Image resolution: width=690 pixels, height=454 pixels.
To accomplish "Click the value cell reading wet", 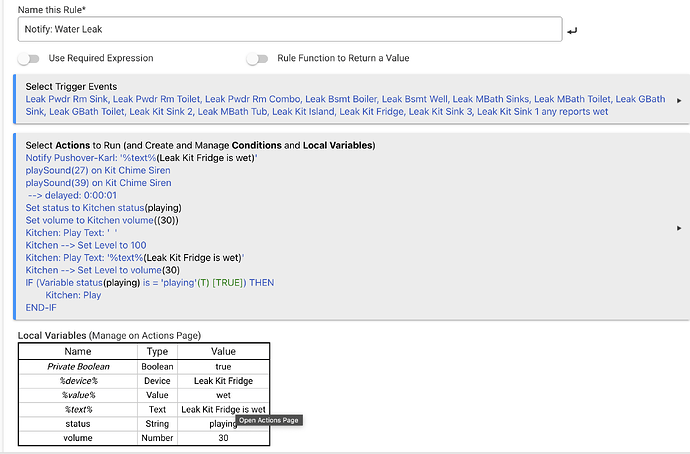I will (224, 395).
